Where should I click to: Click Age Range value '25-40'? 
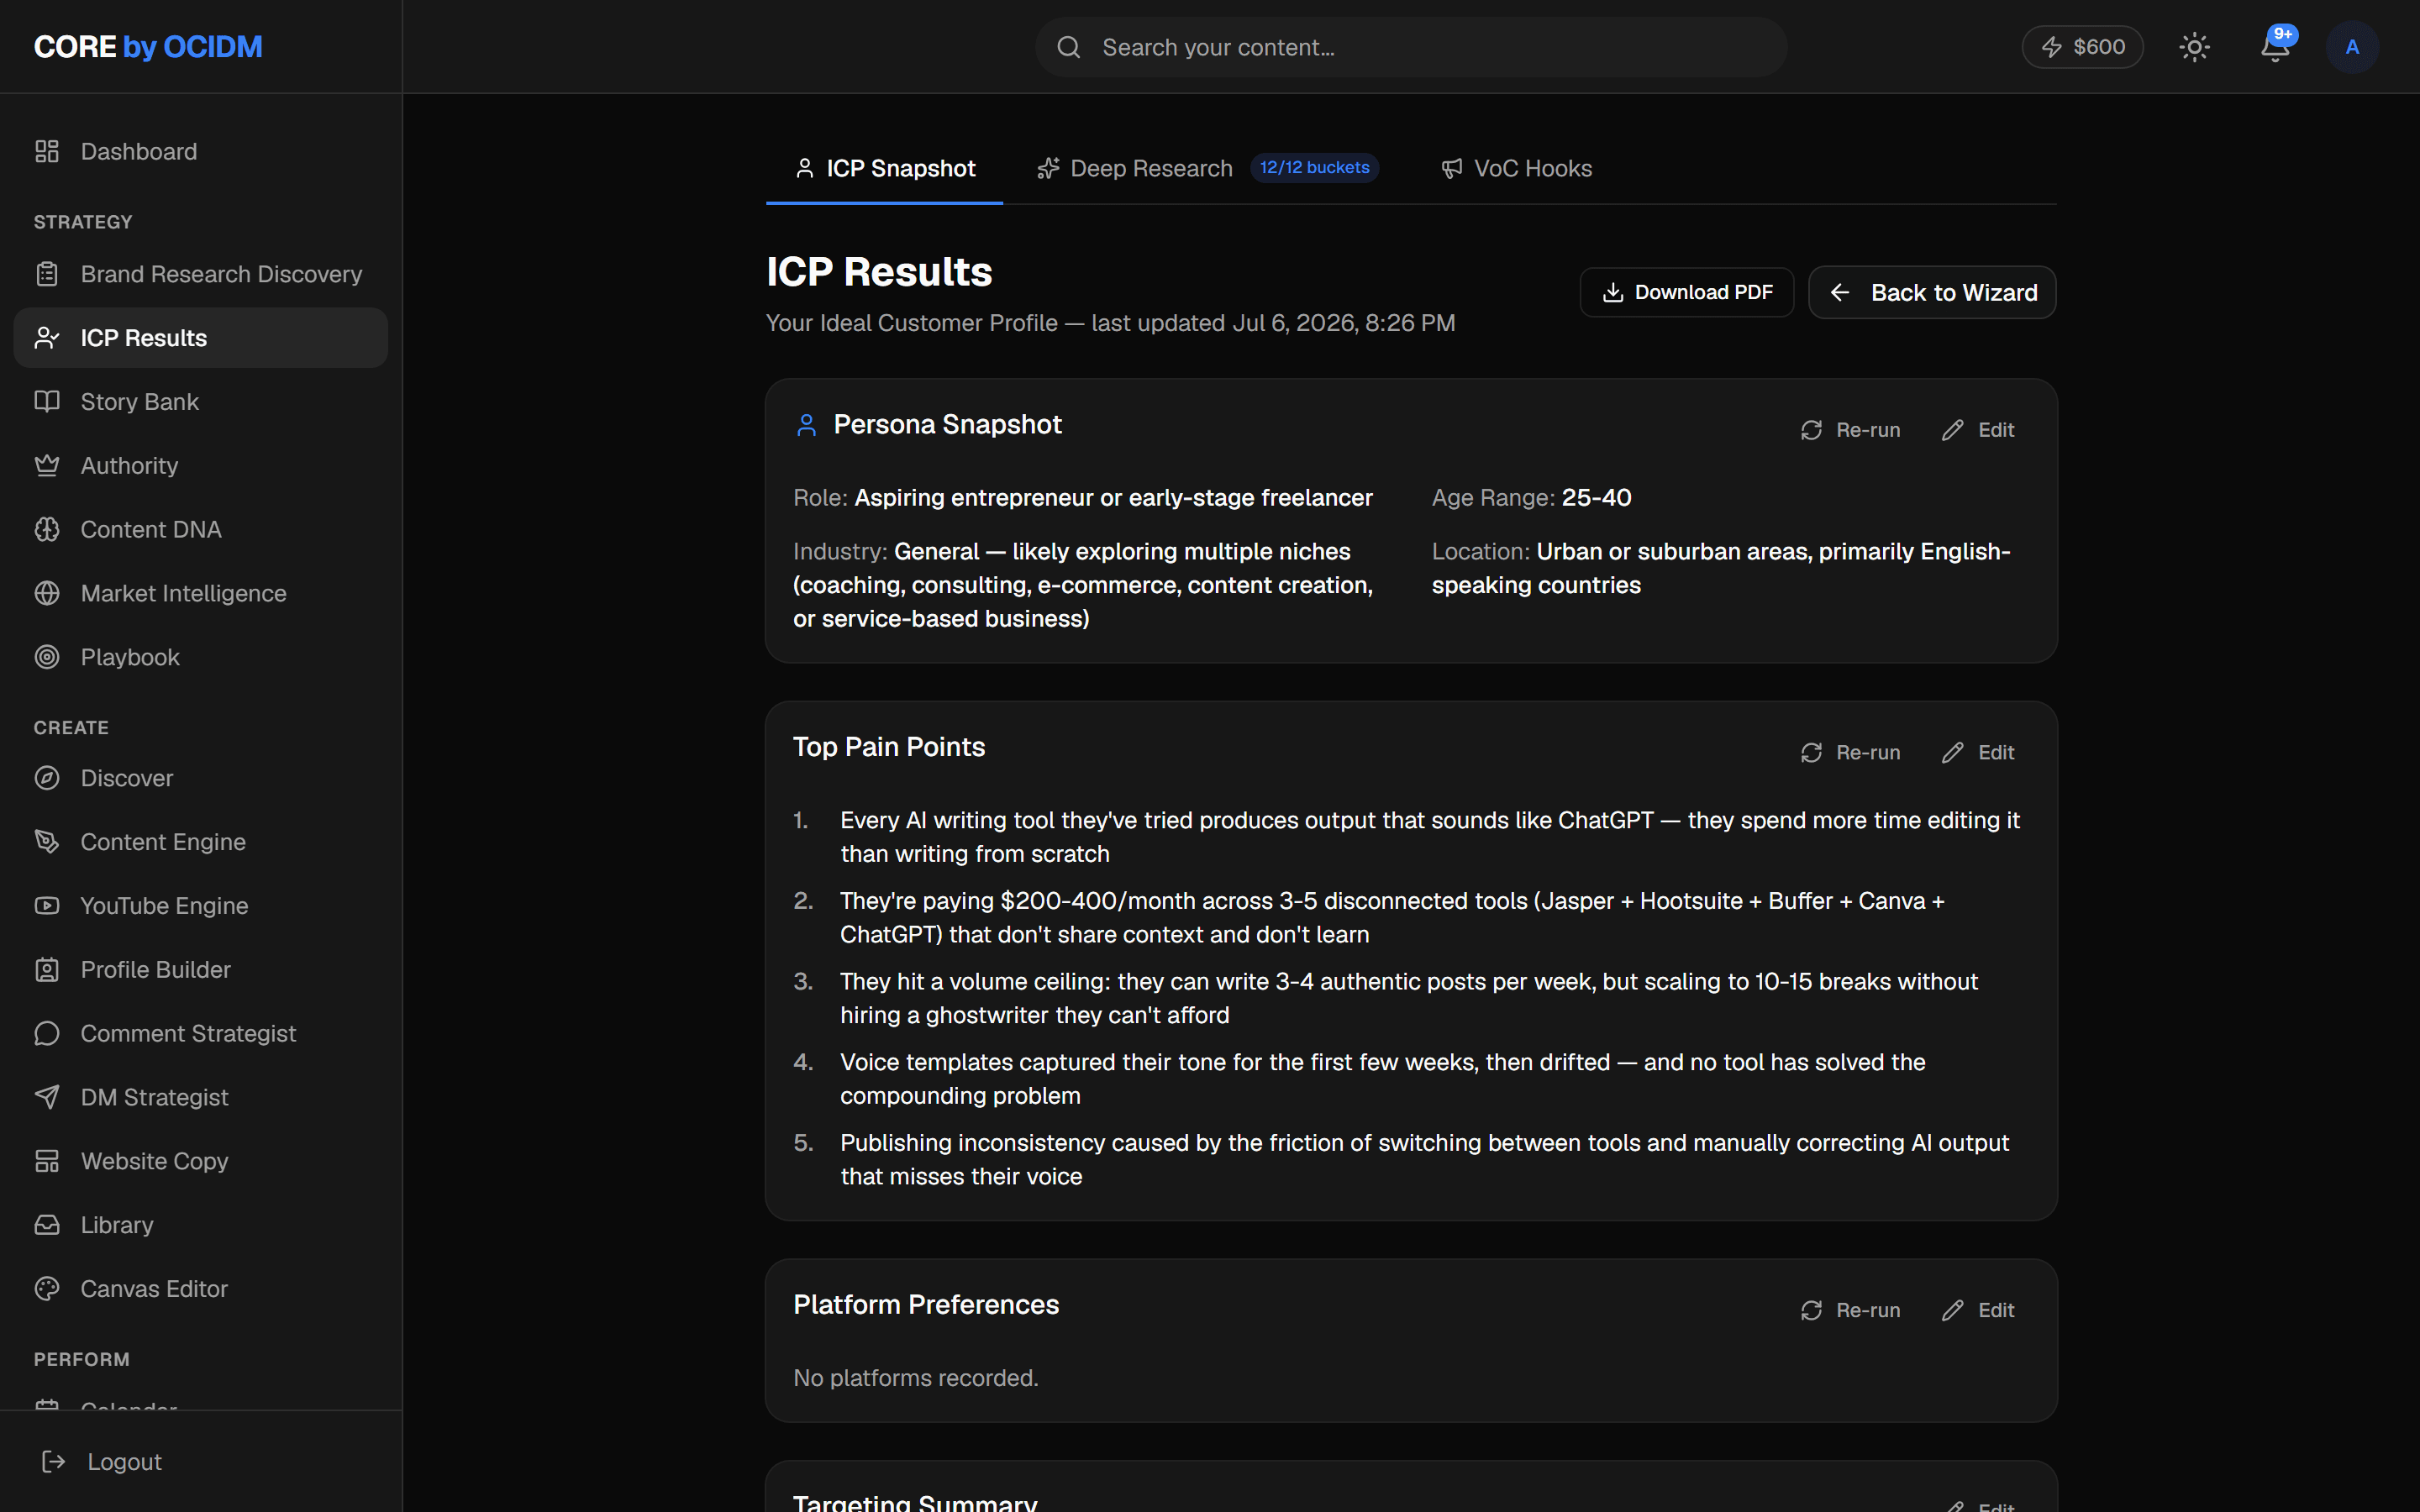1597,498
